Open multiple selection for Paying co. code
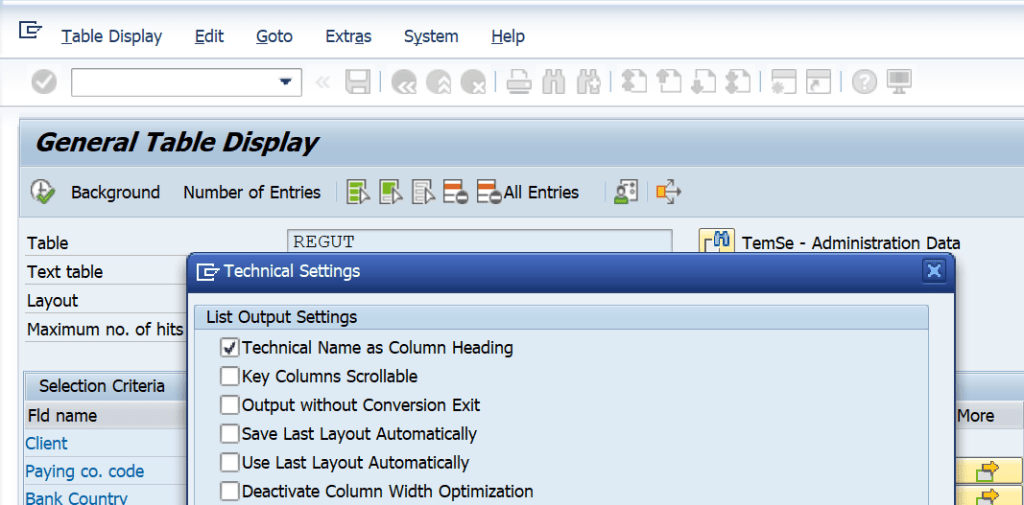This screenshot has width=1024, height=505. [x=988, y=471]
